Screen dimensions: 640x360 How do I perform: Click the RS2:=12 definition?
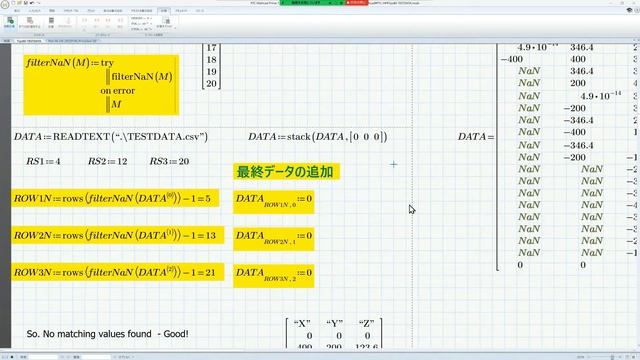[x=108, y=161]
